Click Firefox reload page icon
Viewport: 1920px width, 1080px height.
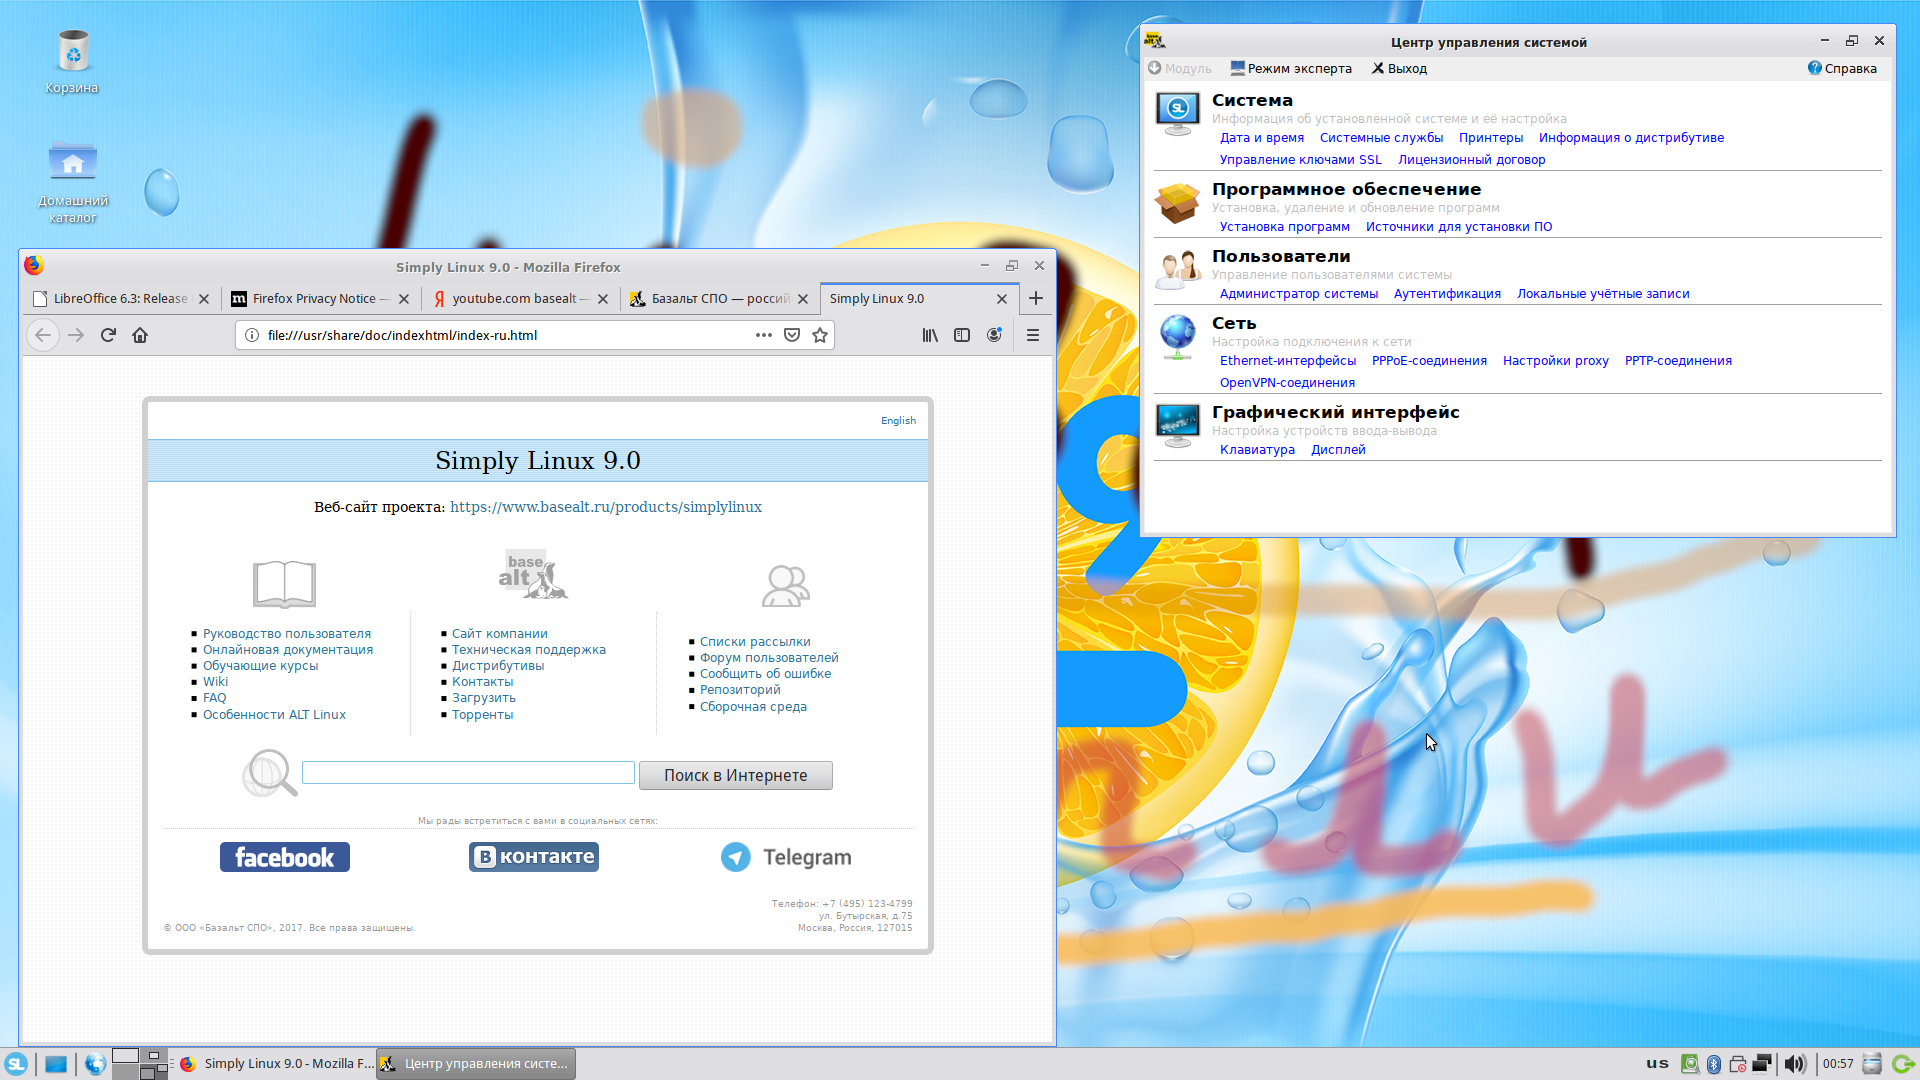108,335
